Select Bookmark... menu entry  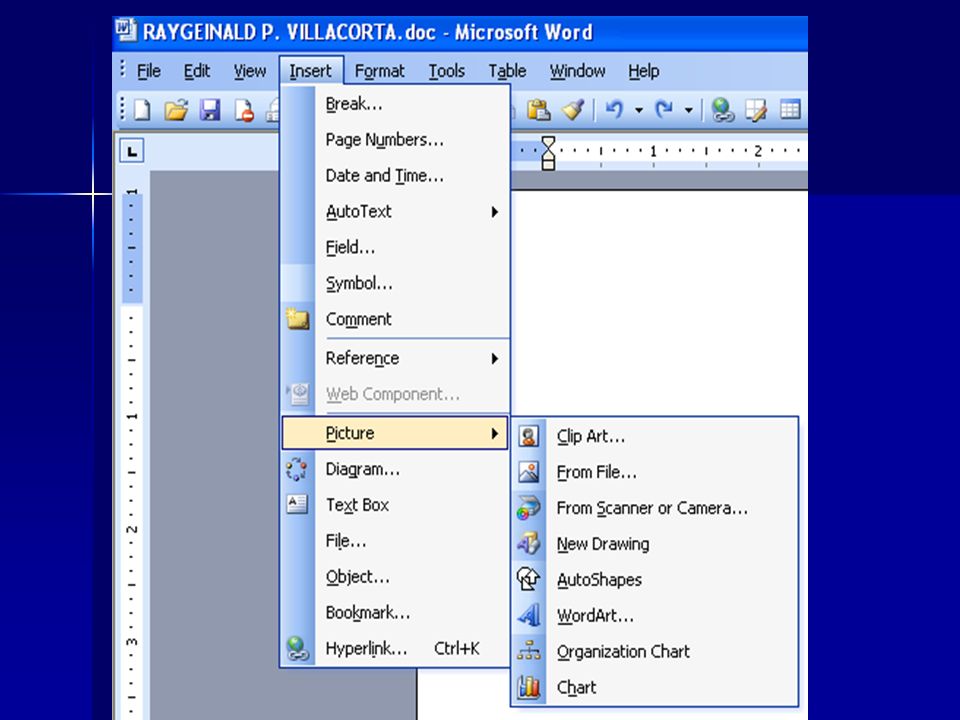click(x=395, y=613)
